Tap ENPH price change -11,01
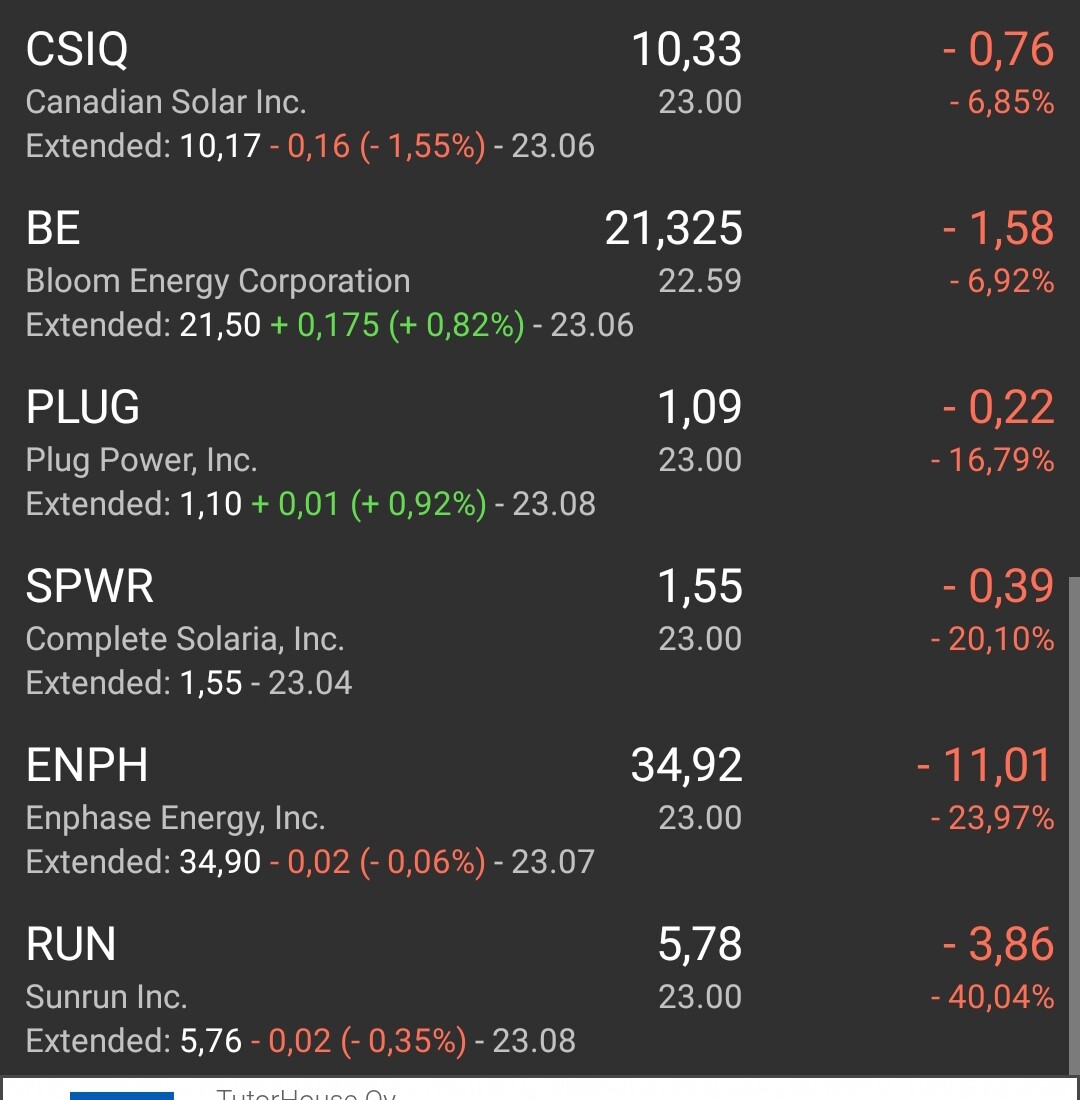 pos(985,765)
